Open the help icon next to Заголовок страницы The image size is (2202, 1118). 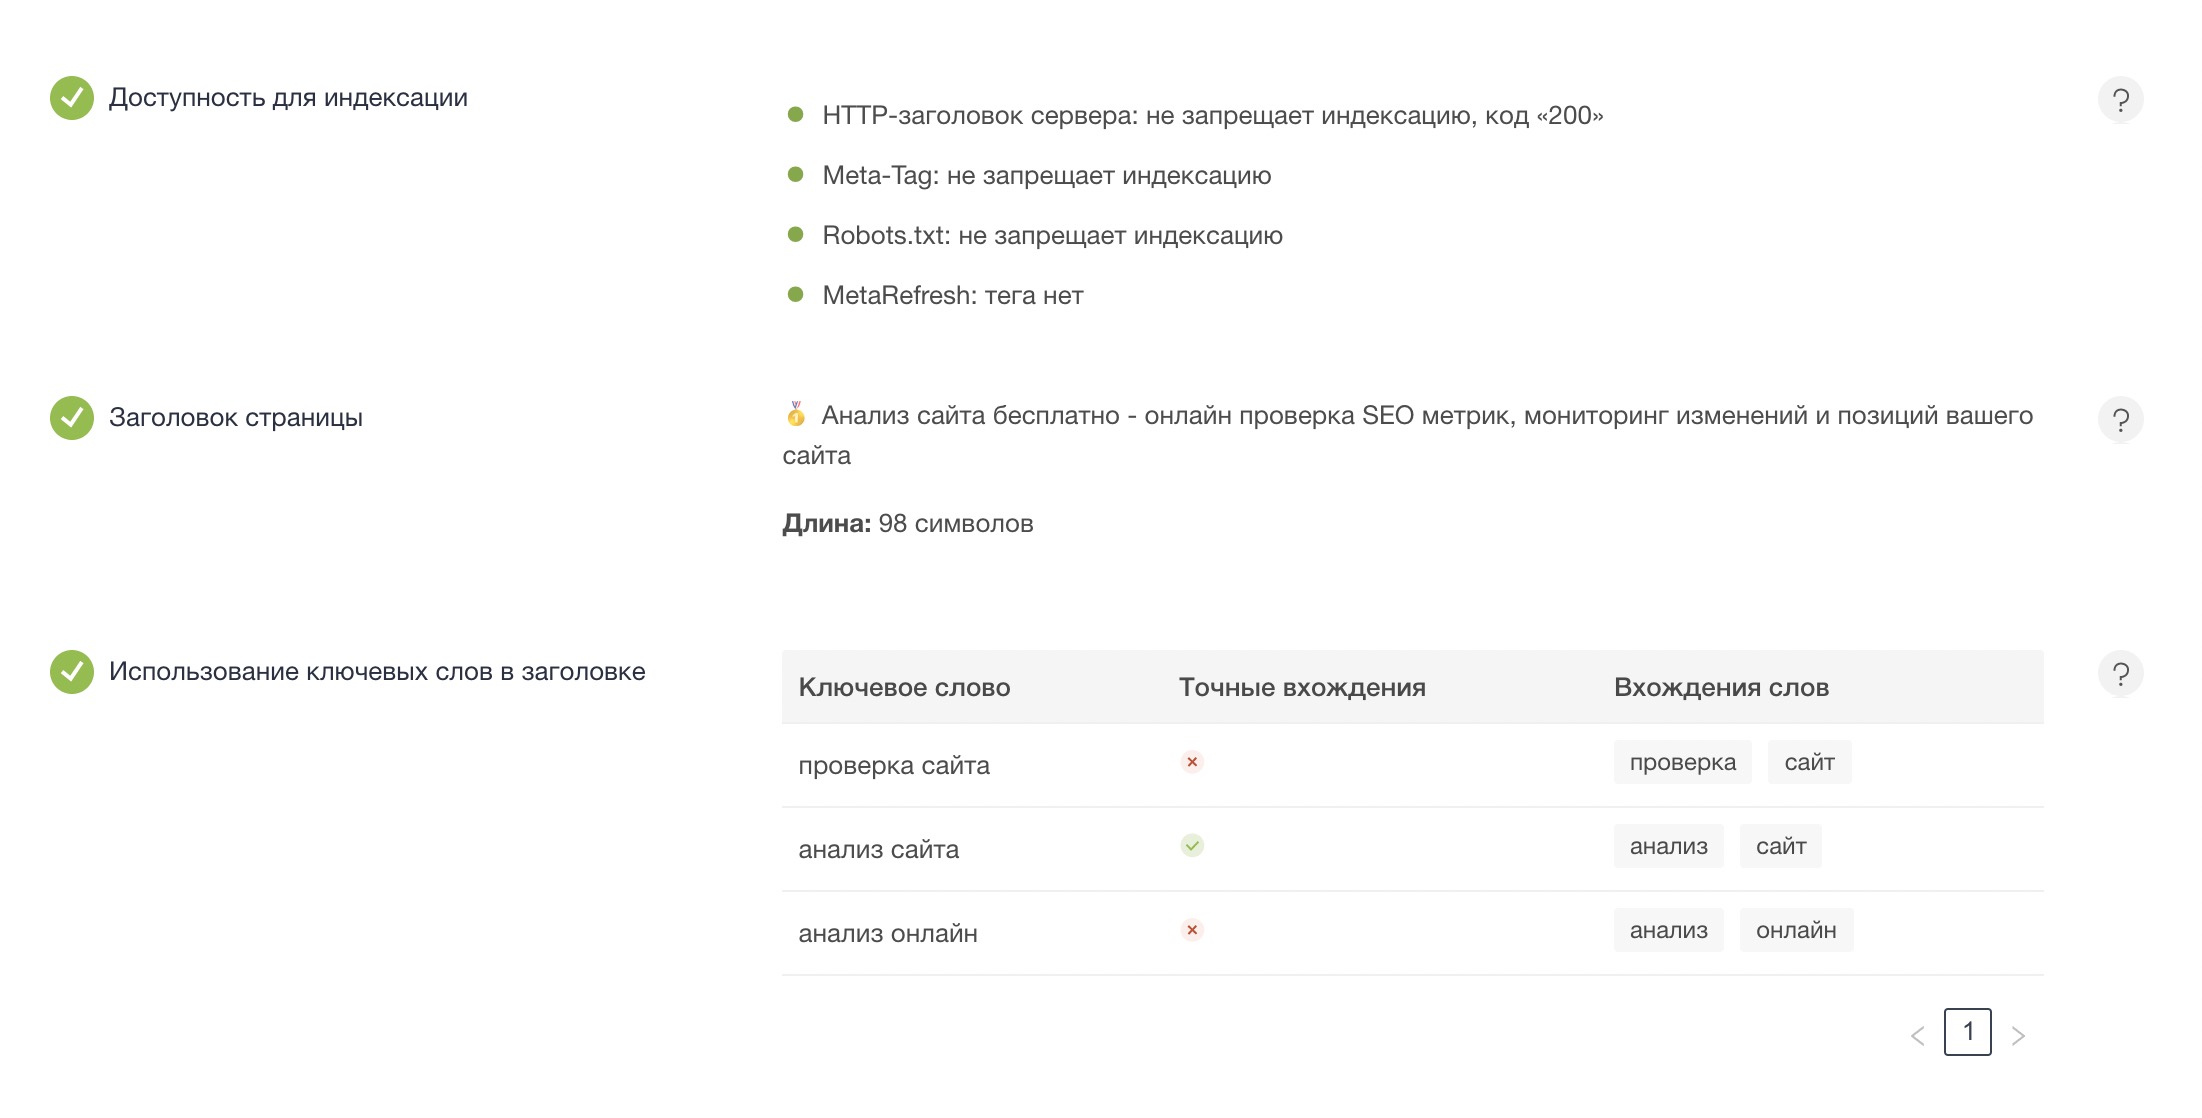(x=2121, y=419)
